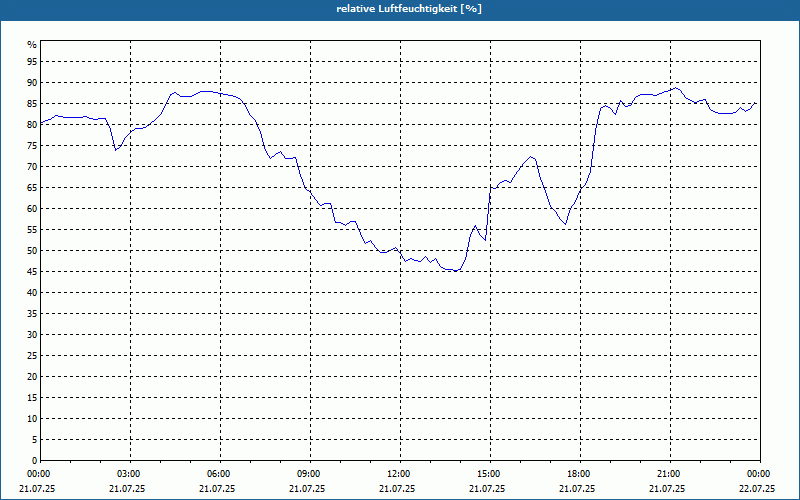The height and width of the screenshot is (500, 800).
Task: Click the 80 y-axis label
Action: (32, 124)
